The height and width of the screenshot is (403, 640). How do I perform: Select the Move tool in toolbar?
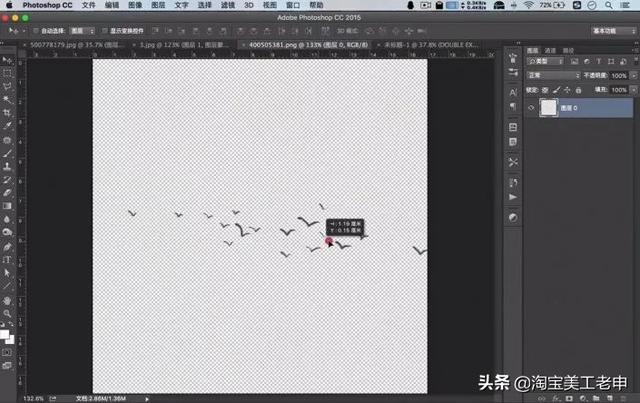(7, 60)
